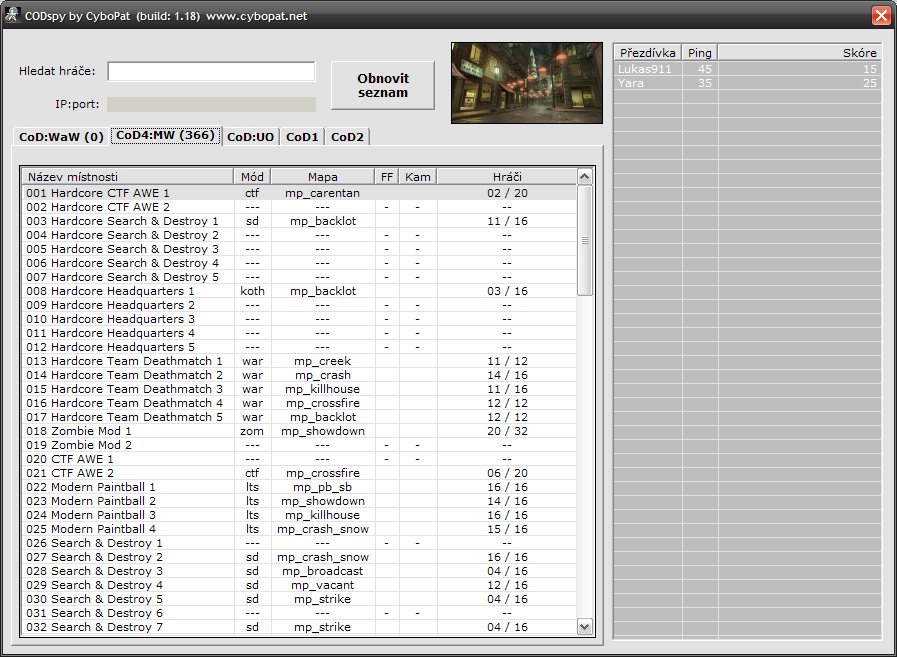Image resolution: width=897 pixels, height=657 pixels.
Task: Sort by the Mapa column header
Action: pyautogui.click(x=323, y=177)
